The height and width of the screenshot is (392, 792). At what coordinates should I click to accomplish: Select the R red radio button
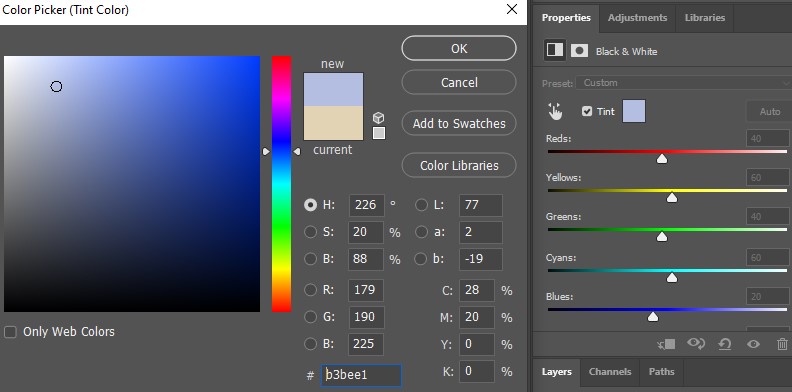310,289
